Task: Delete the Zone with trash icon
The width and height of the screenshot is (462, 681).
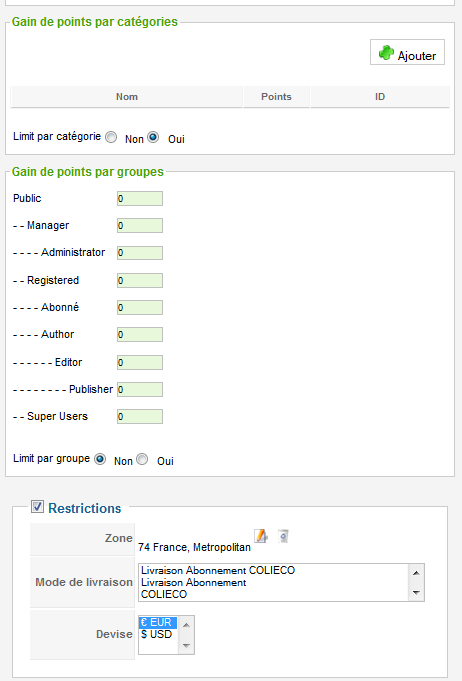Action: coord(283,536)
